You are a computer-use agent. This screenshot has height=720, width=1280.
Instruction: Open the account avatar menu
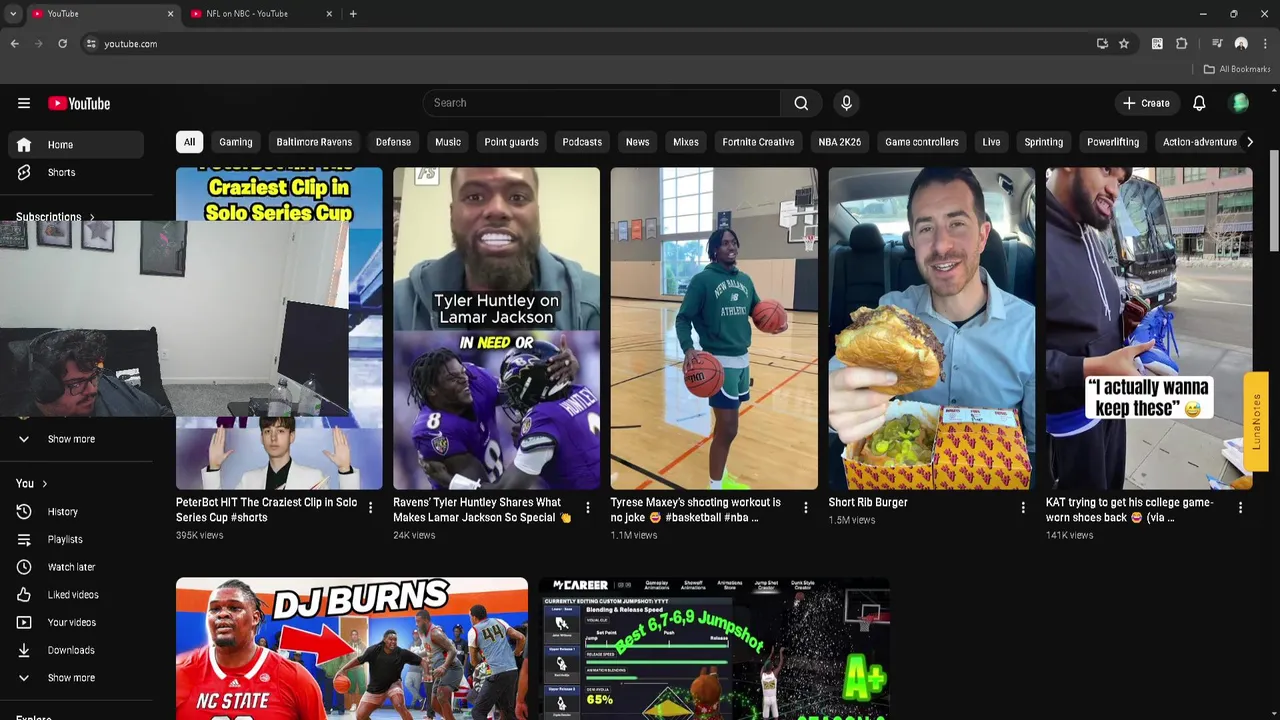coord(1240,103)
